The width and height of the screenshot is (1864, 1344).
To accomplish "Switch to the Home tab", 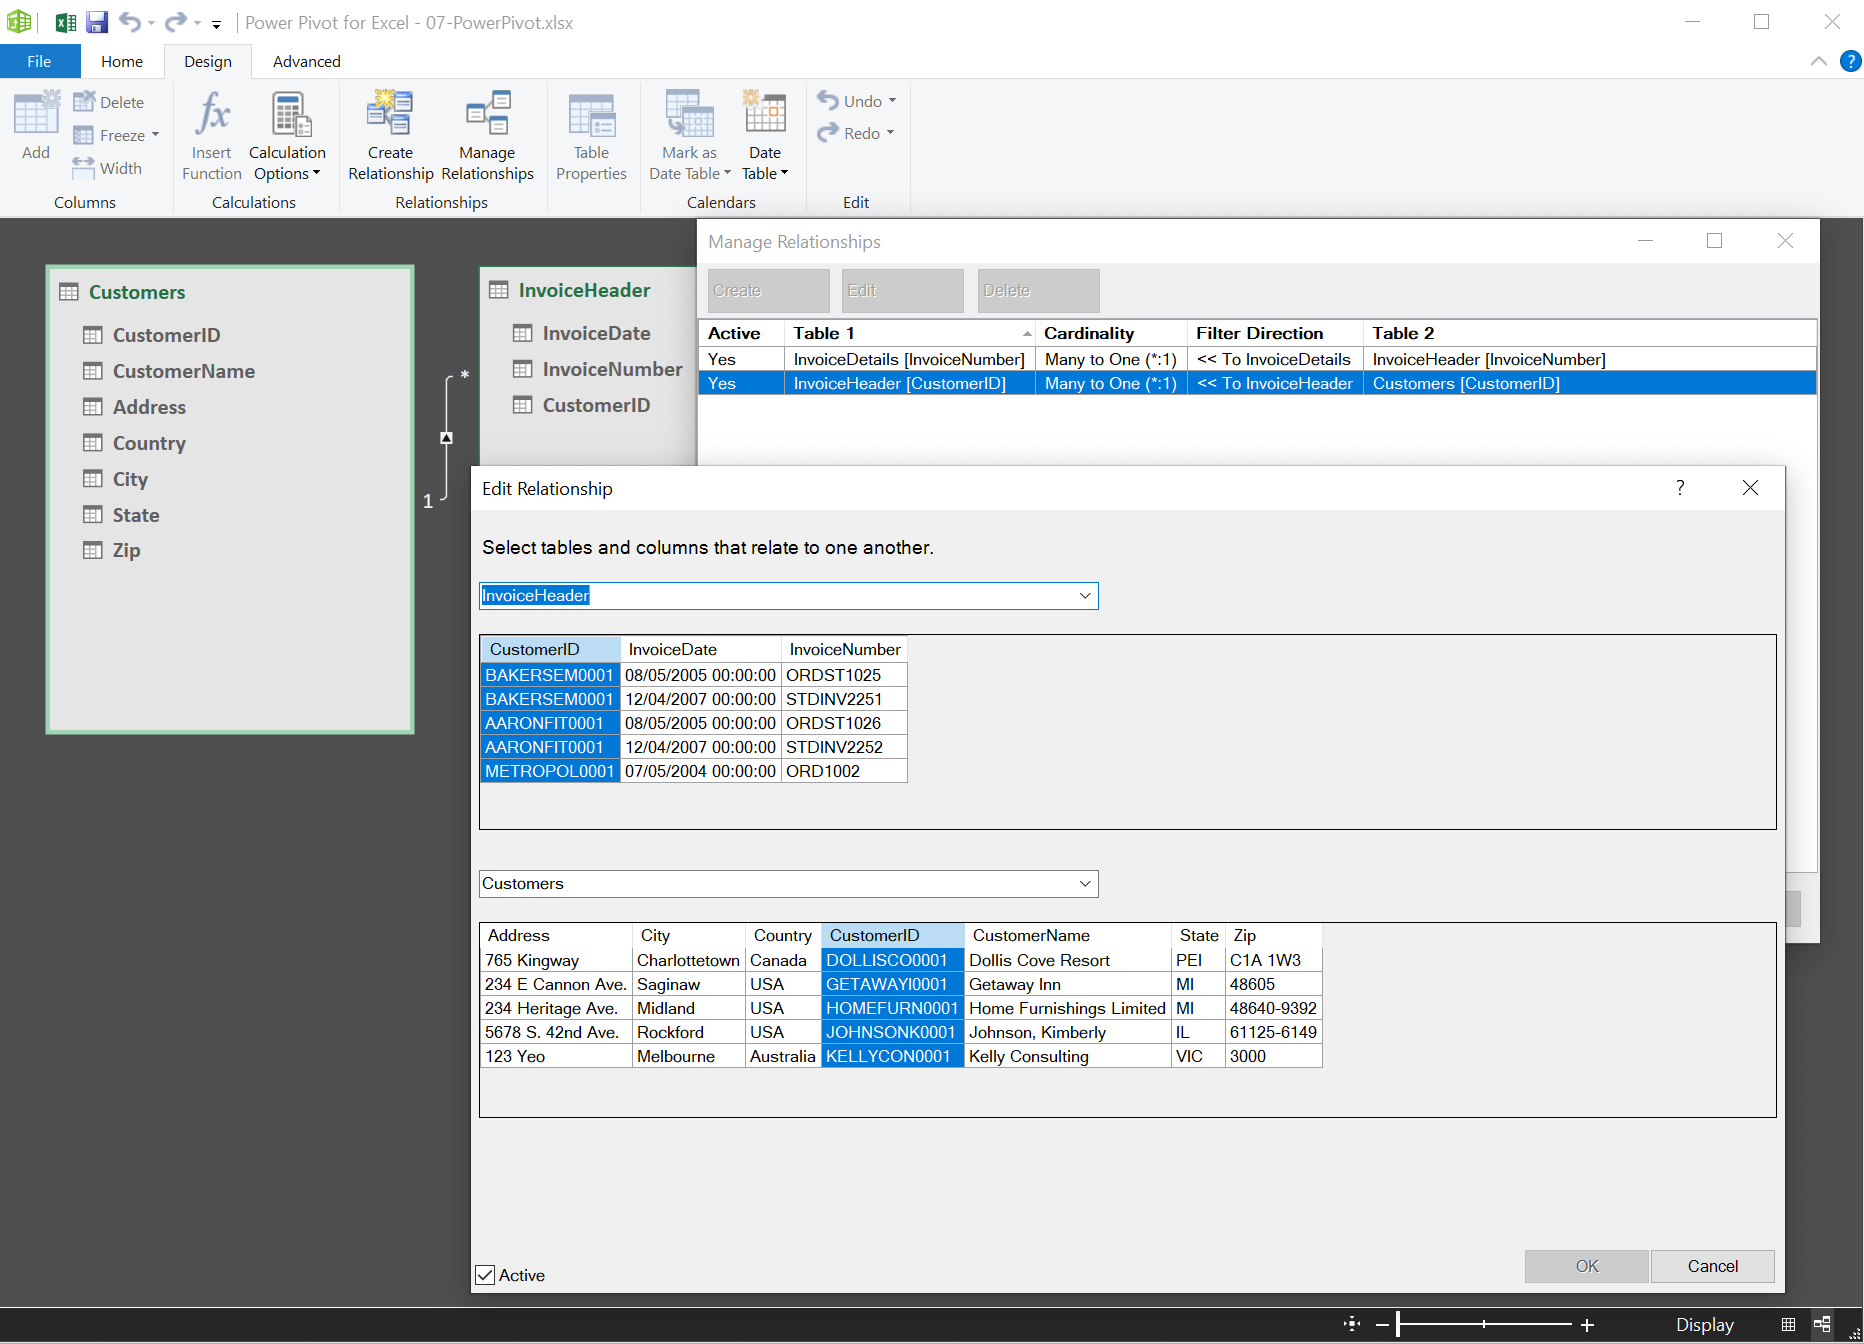I will pyautogui.click(x=122, y=61).
